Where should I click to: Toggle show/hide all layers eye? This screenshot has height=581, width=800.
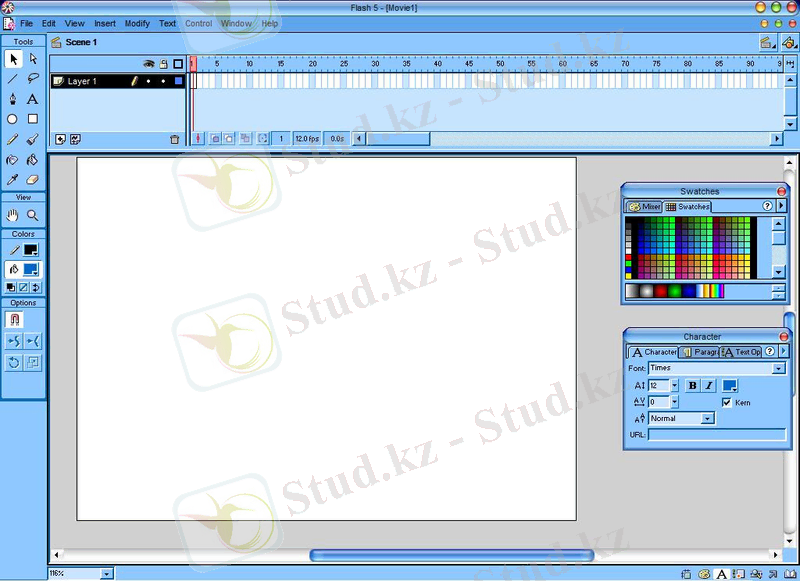(x=148, y=64)
